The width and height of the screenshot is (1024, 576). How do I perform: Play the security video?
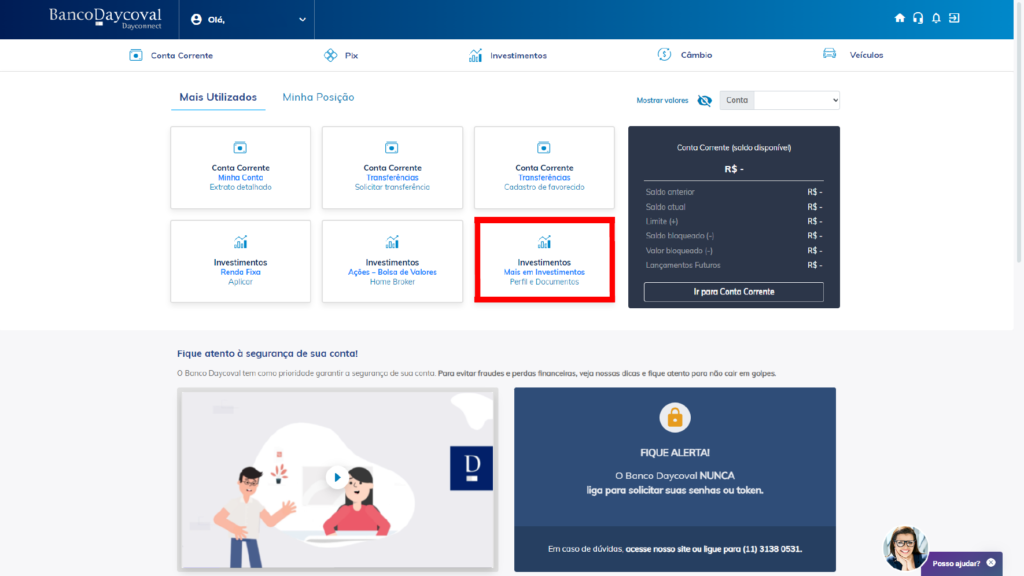337,477
